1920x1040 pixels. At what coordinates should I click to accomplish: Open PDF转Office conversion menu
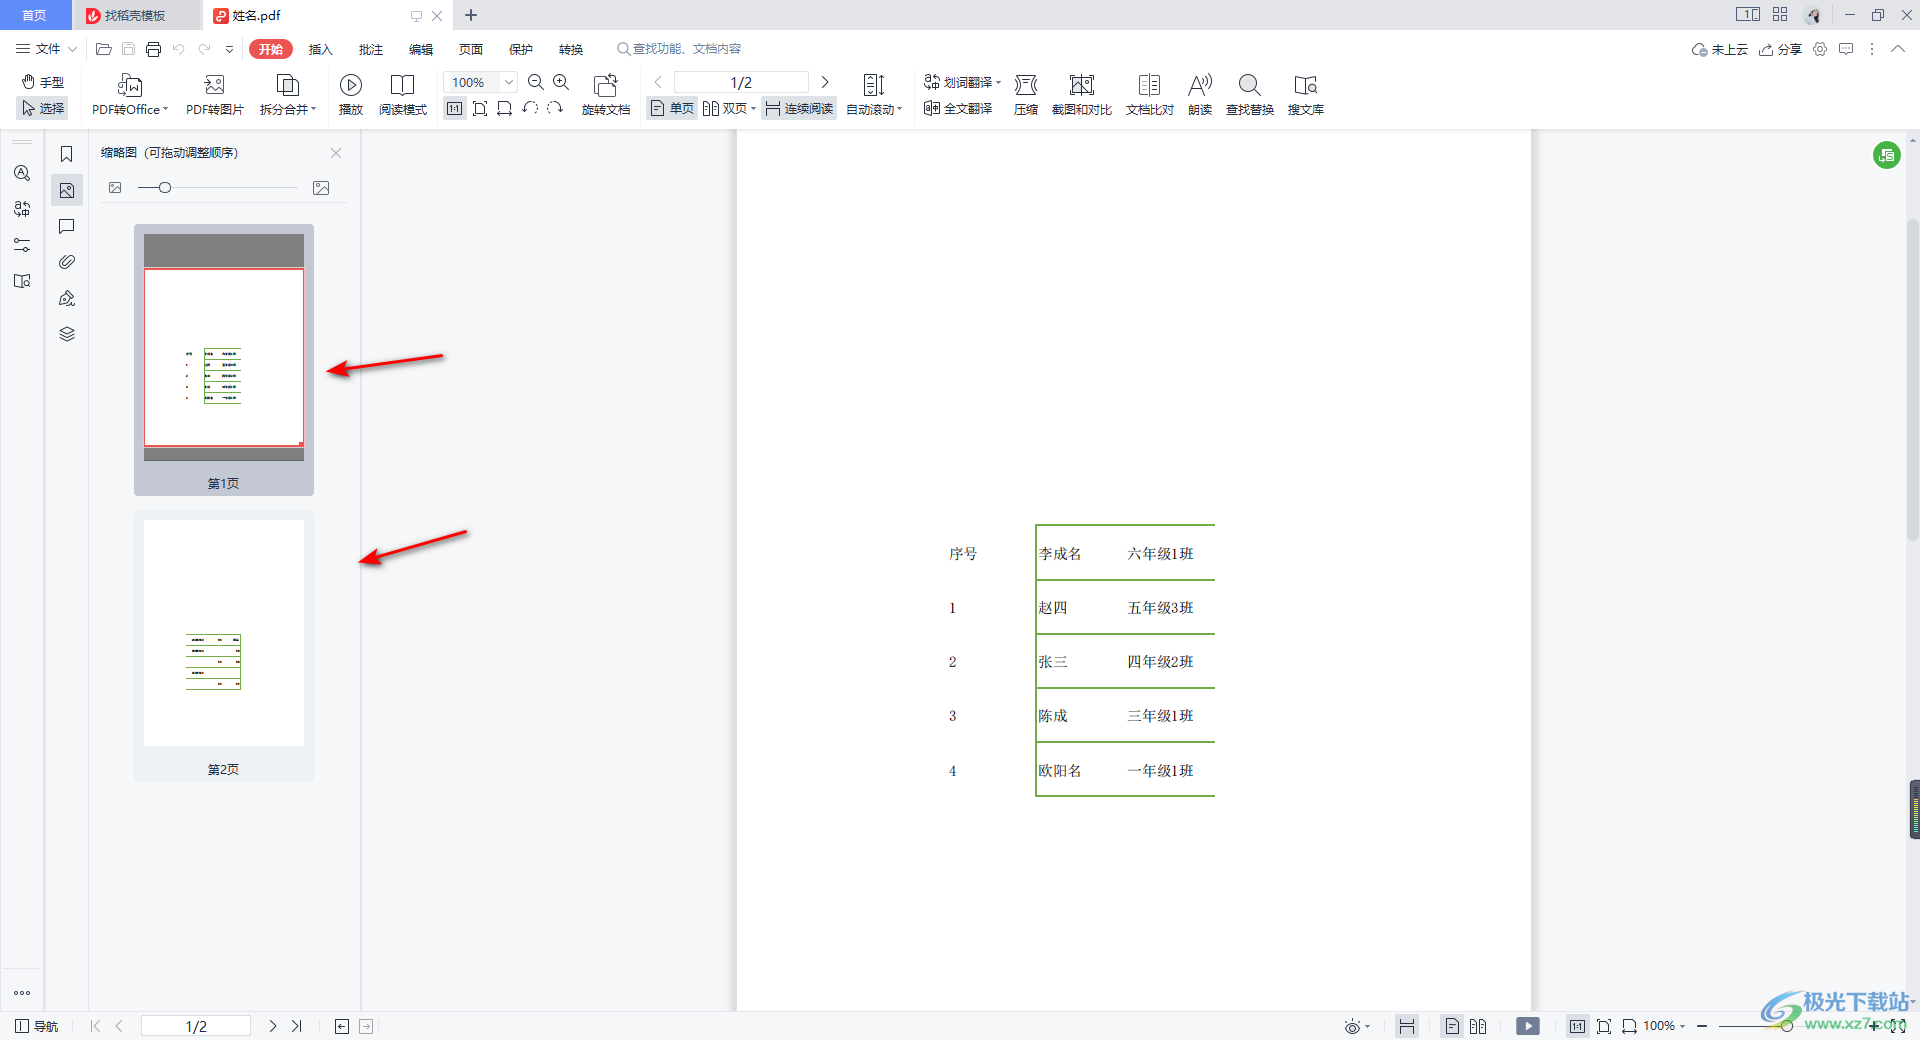click(130, 95)
